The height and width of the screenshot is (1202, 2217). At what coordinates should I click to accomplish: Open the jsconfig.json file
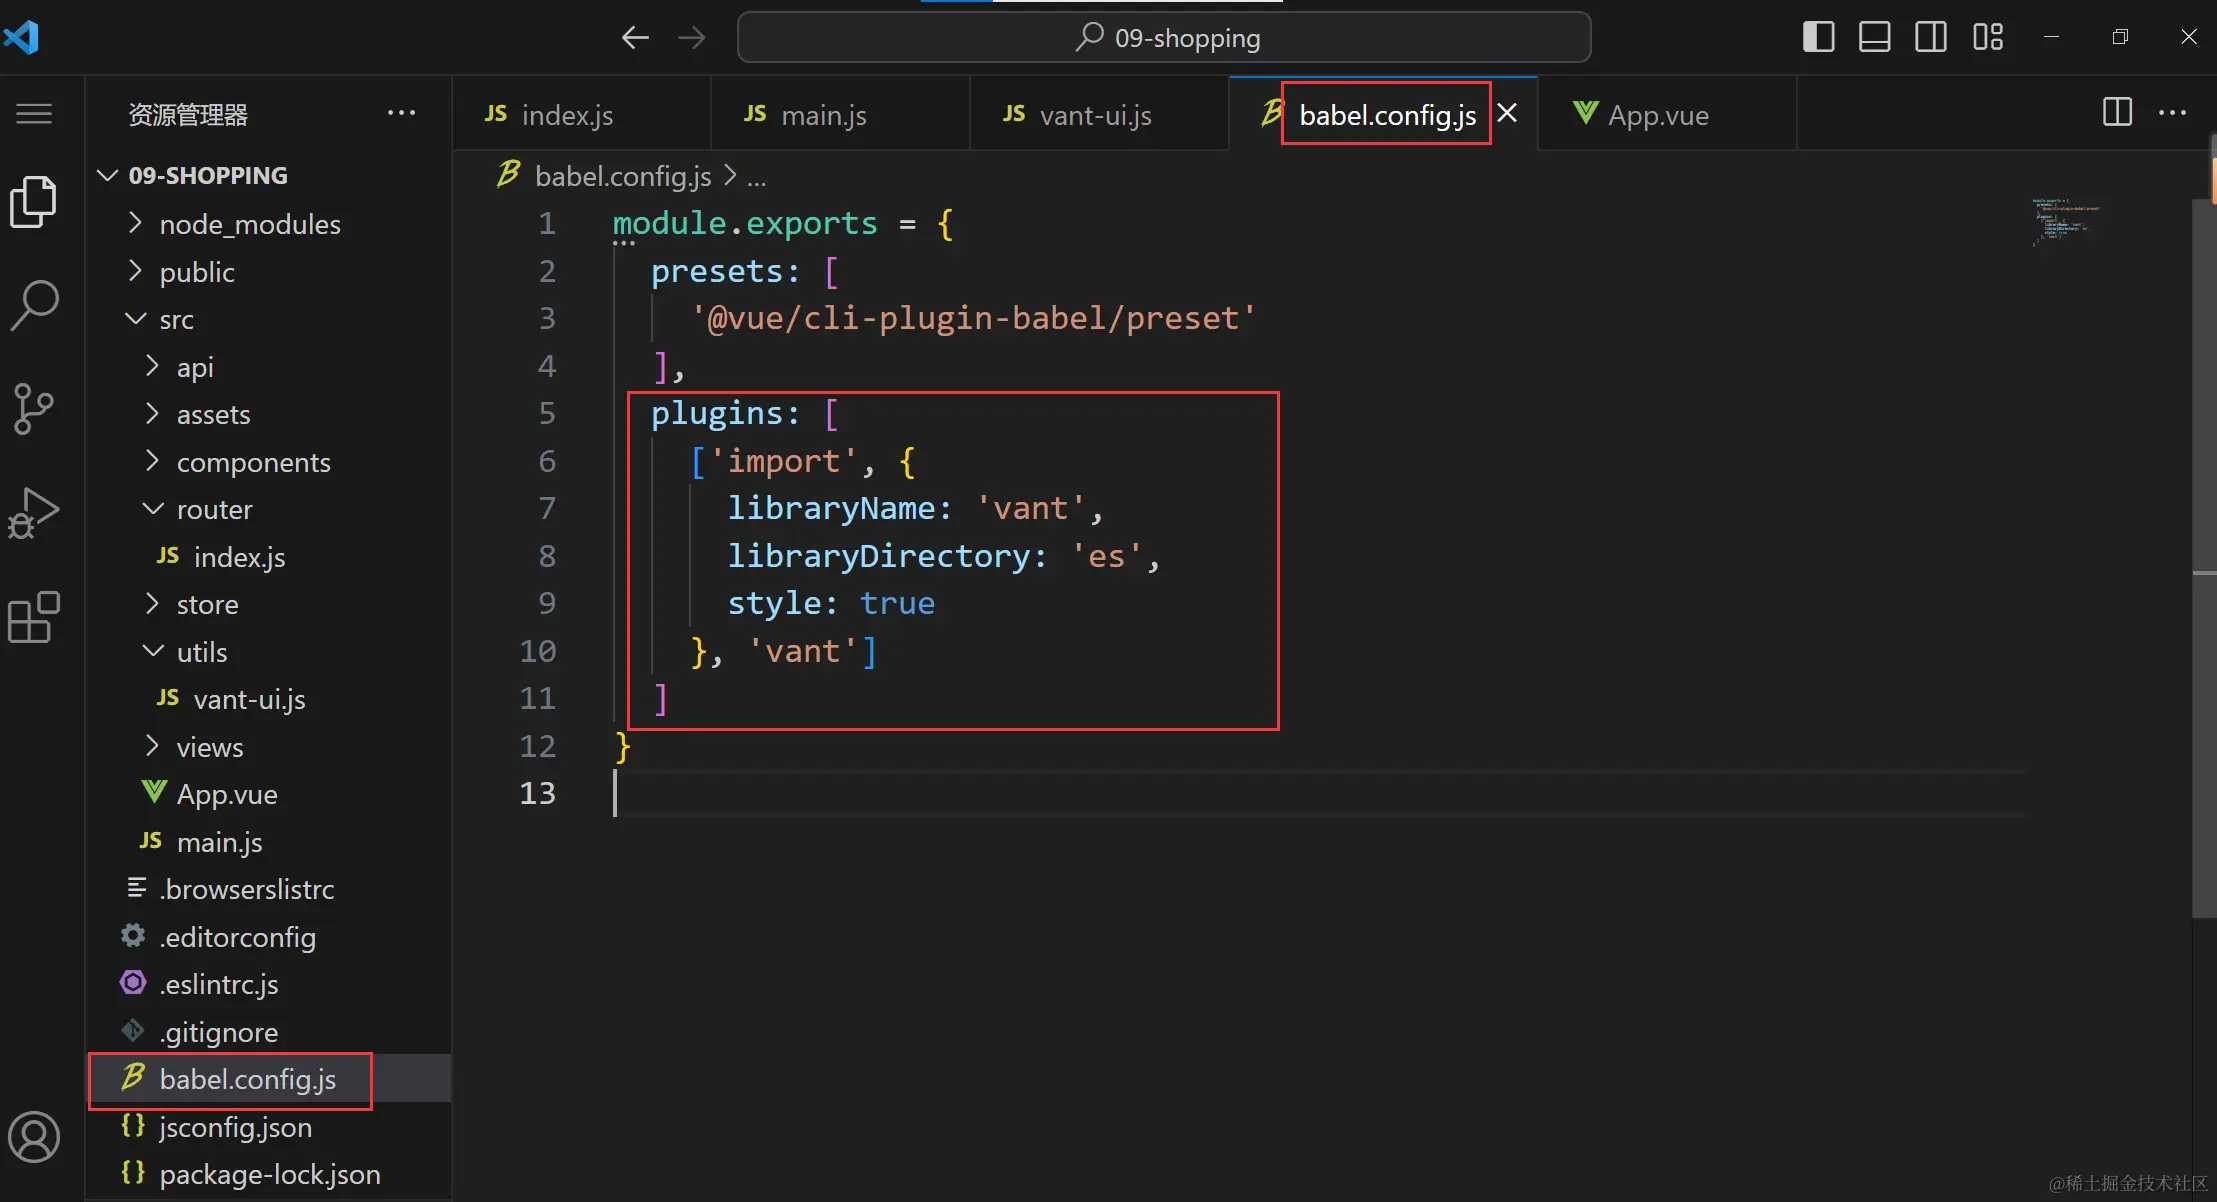(269, 1127)
